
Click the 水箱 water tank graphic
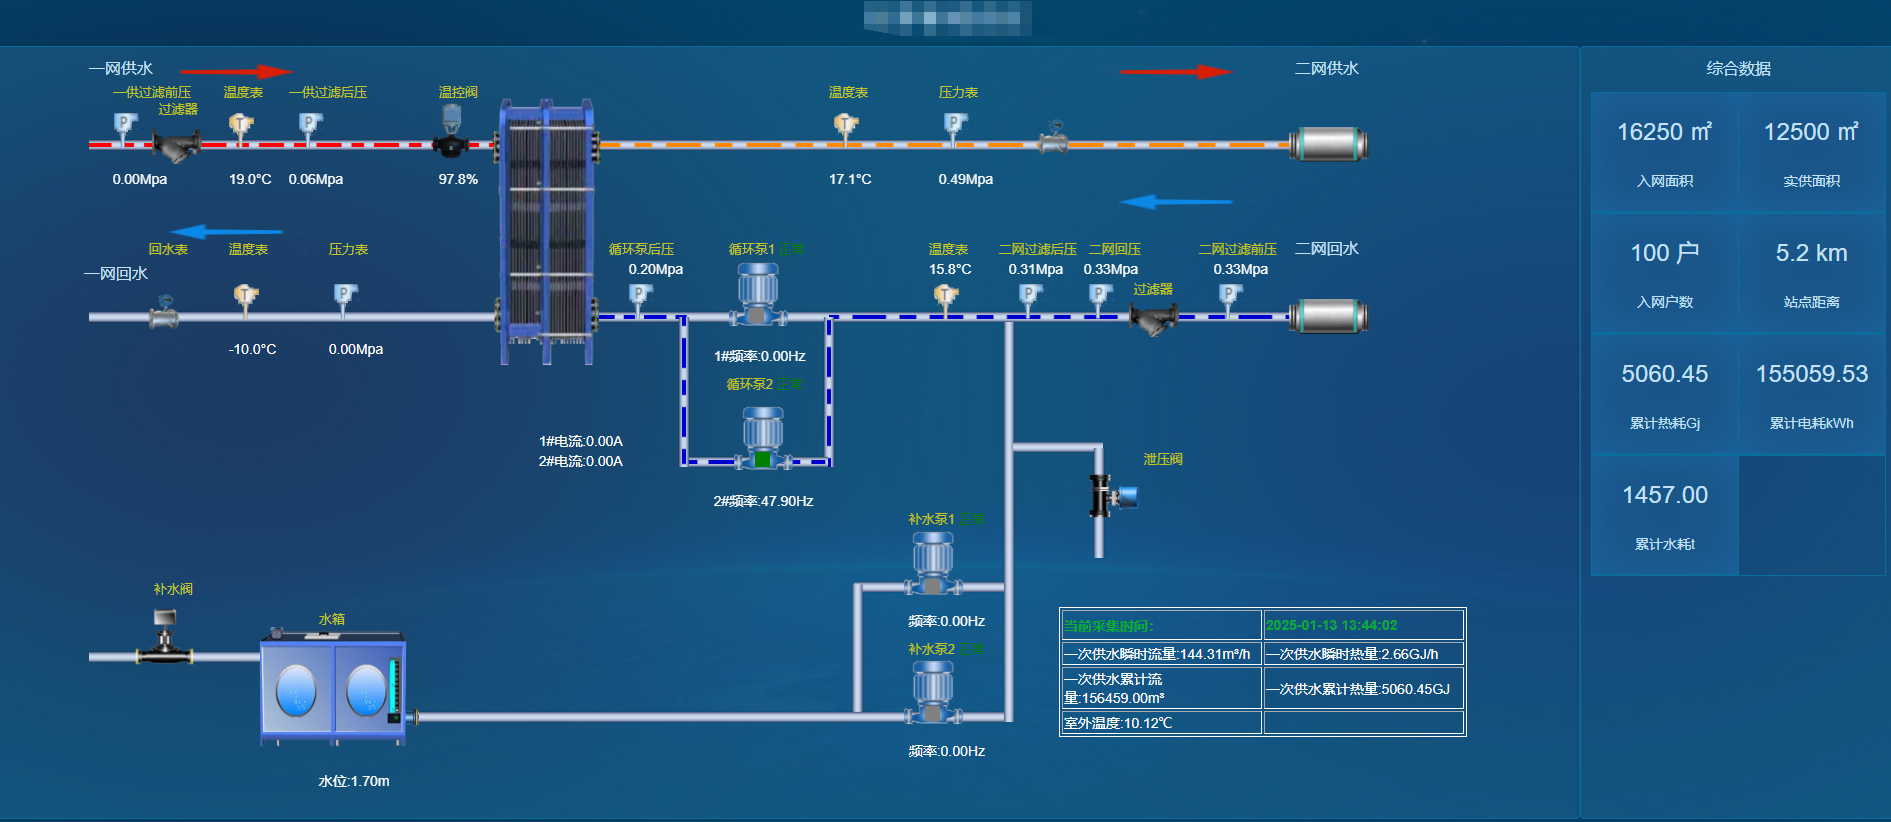332,688
